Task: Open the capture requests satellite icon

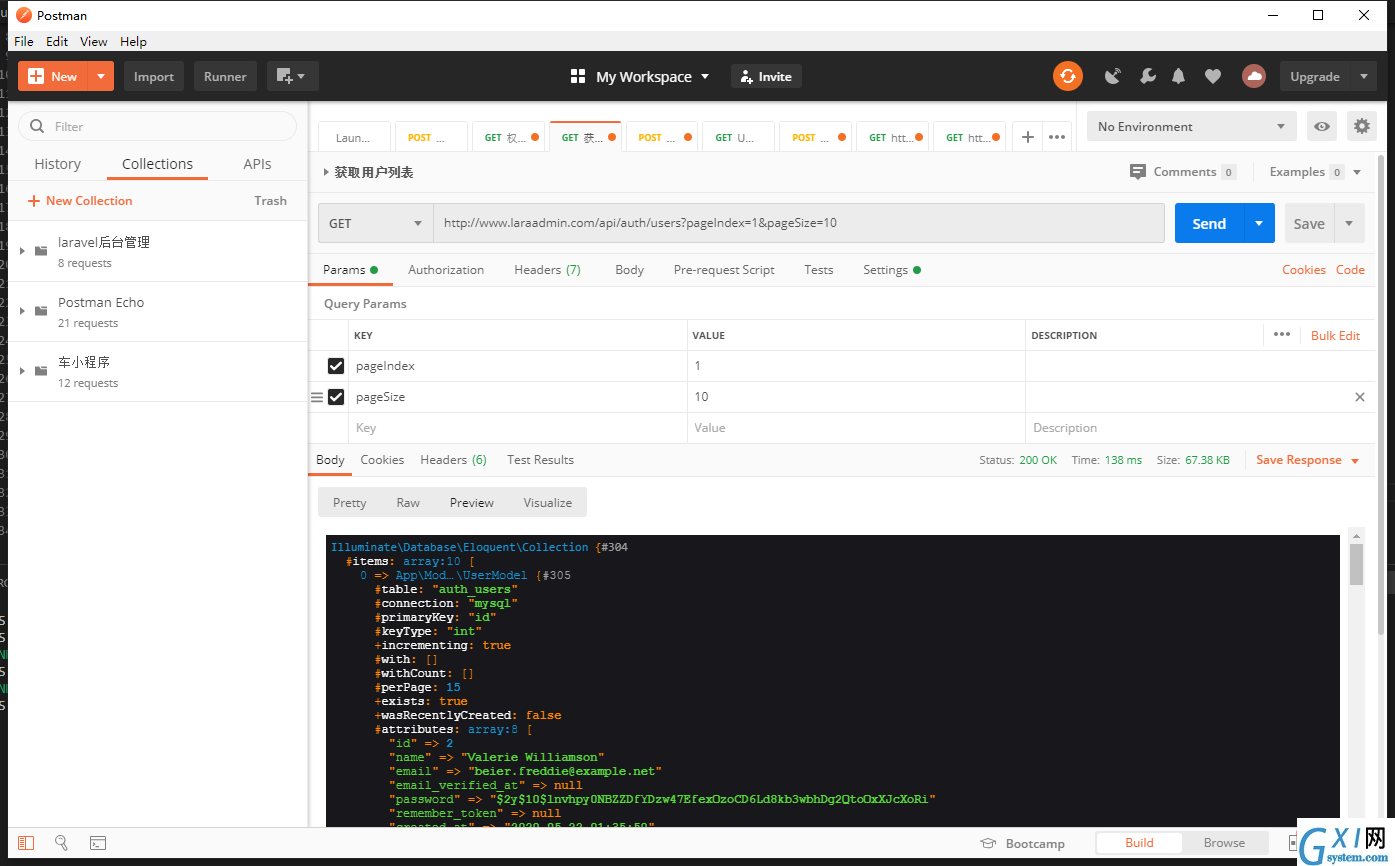Action: tap(1113, 76)
